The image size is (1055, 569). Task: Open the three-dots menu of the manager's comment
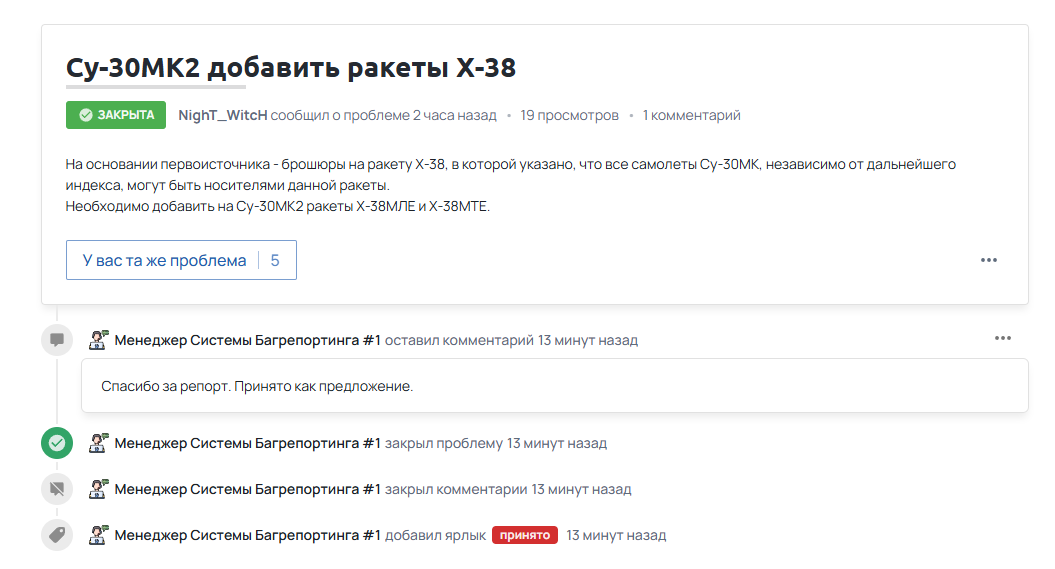pyautogui.click(x=1002, y=338)
